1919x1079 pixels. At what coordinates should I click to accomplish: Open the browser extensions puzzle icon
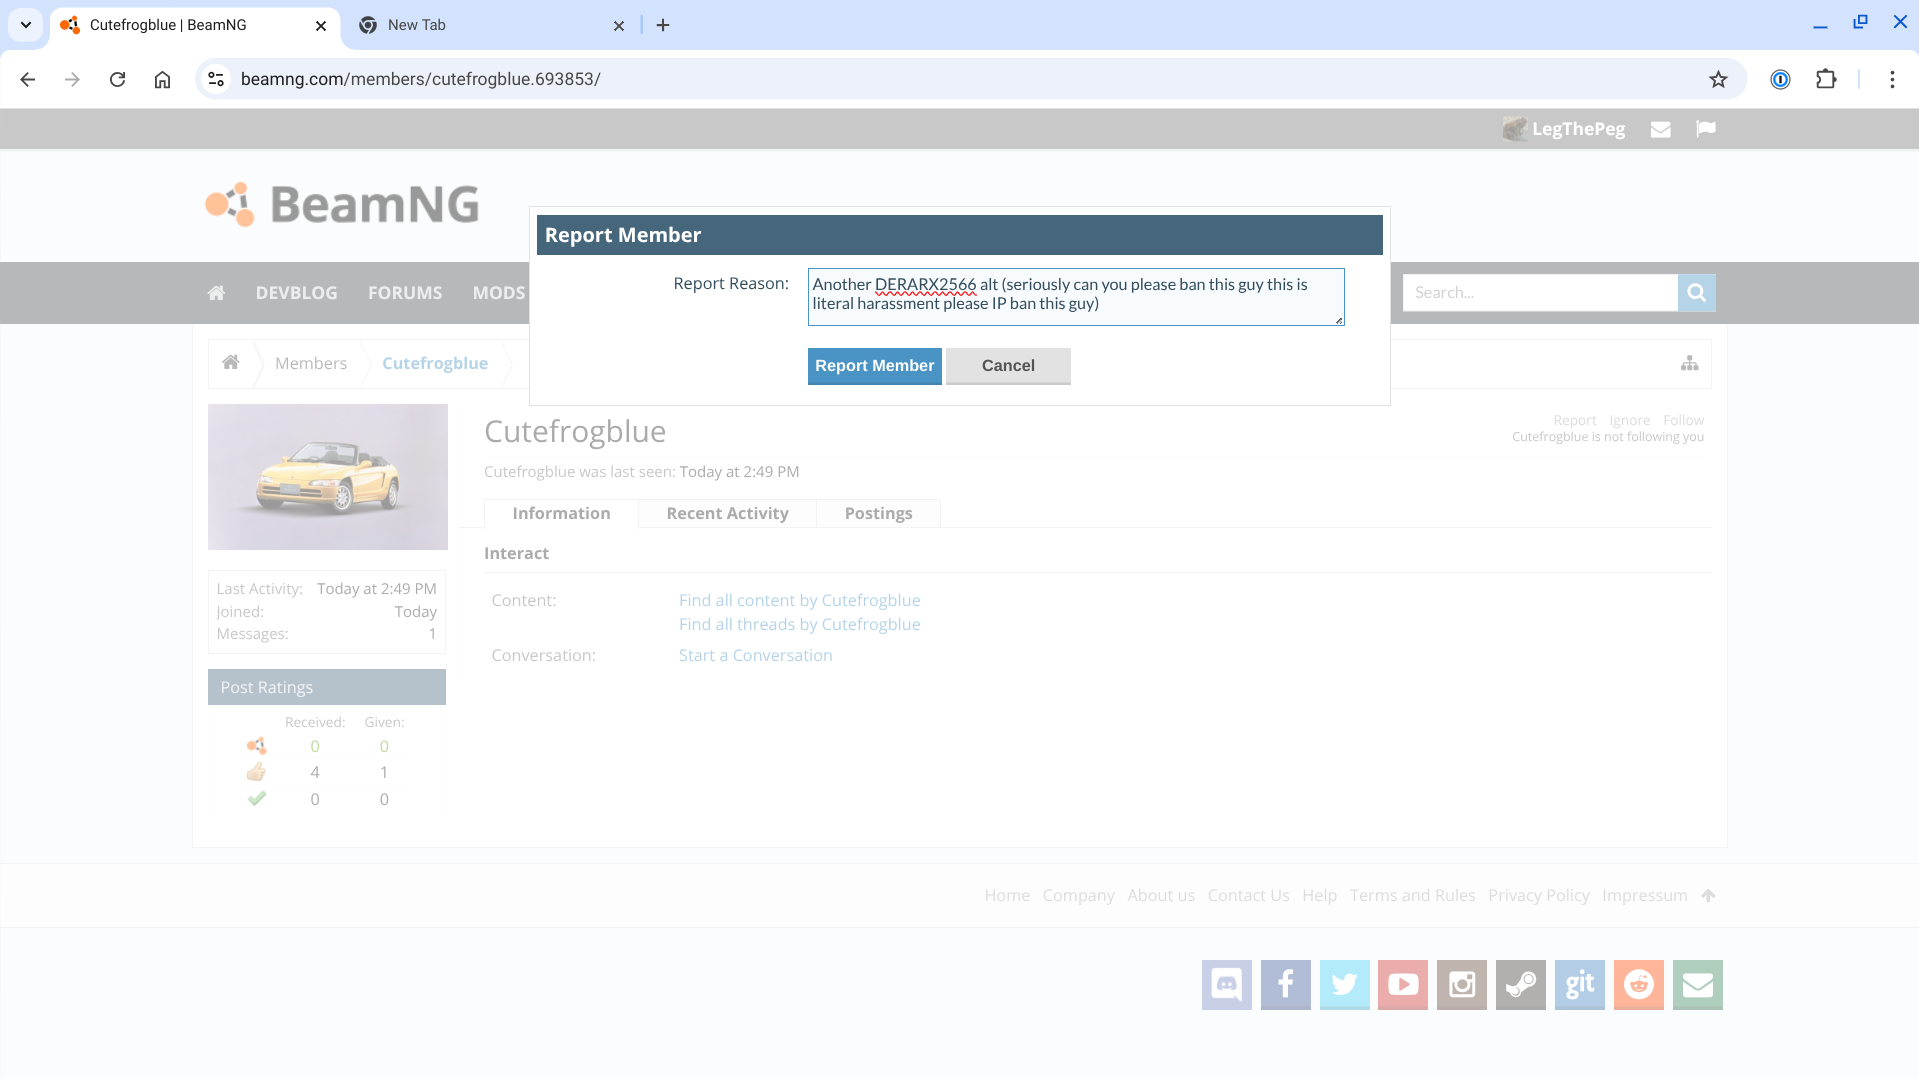pyautogui.click(x=1826, y=79)
